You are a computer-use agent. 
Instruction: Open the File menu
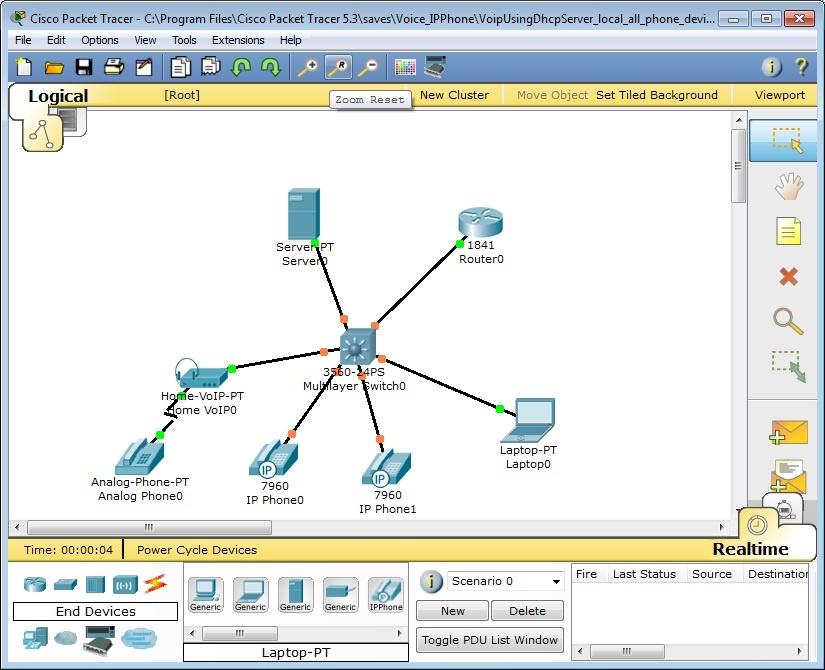pos(23,40)
